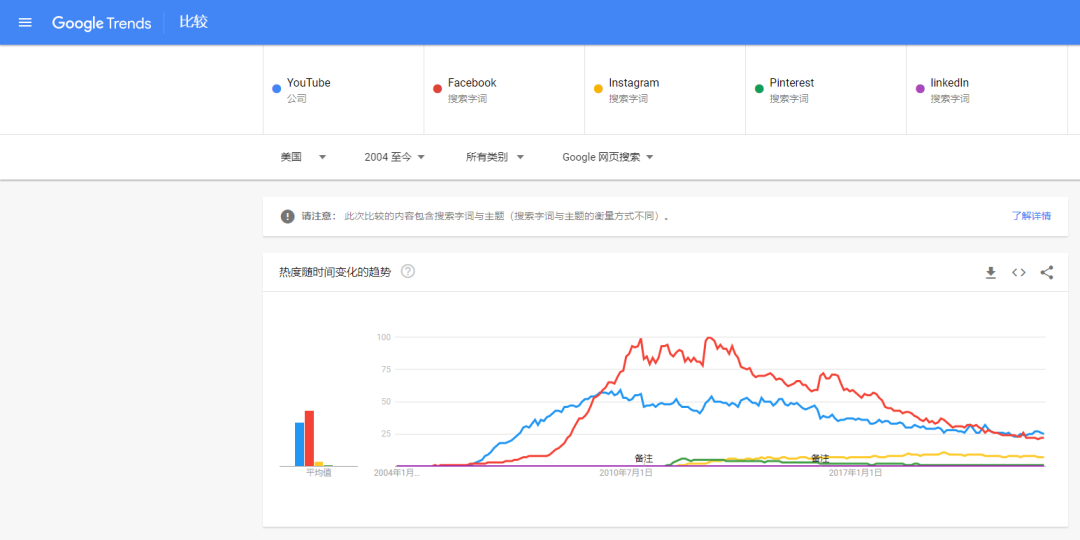Click the 比较 page title

(x=194, y=23)
